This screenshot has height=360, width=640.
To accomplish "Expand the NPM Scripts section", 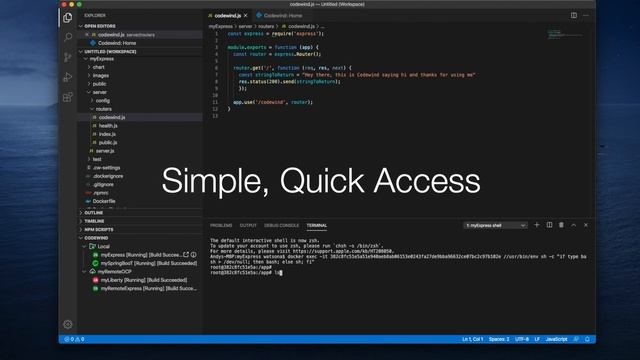I will click(80, 229).
